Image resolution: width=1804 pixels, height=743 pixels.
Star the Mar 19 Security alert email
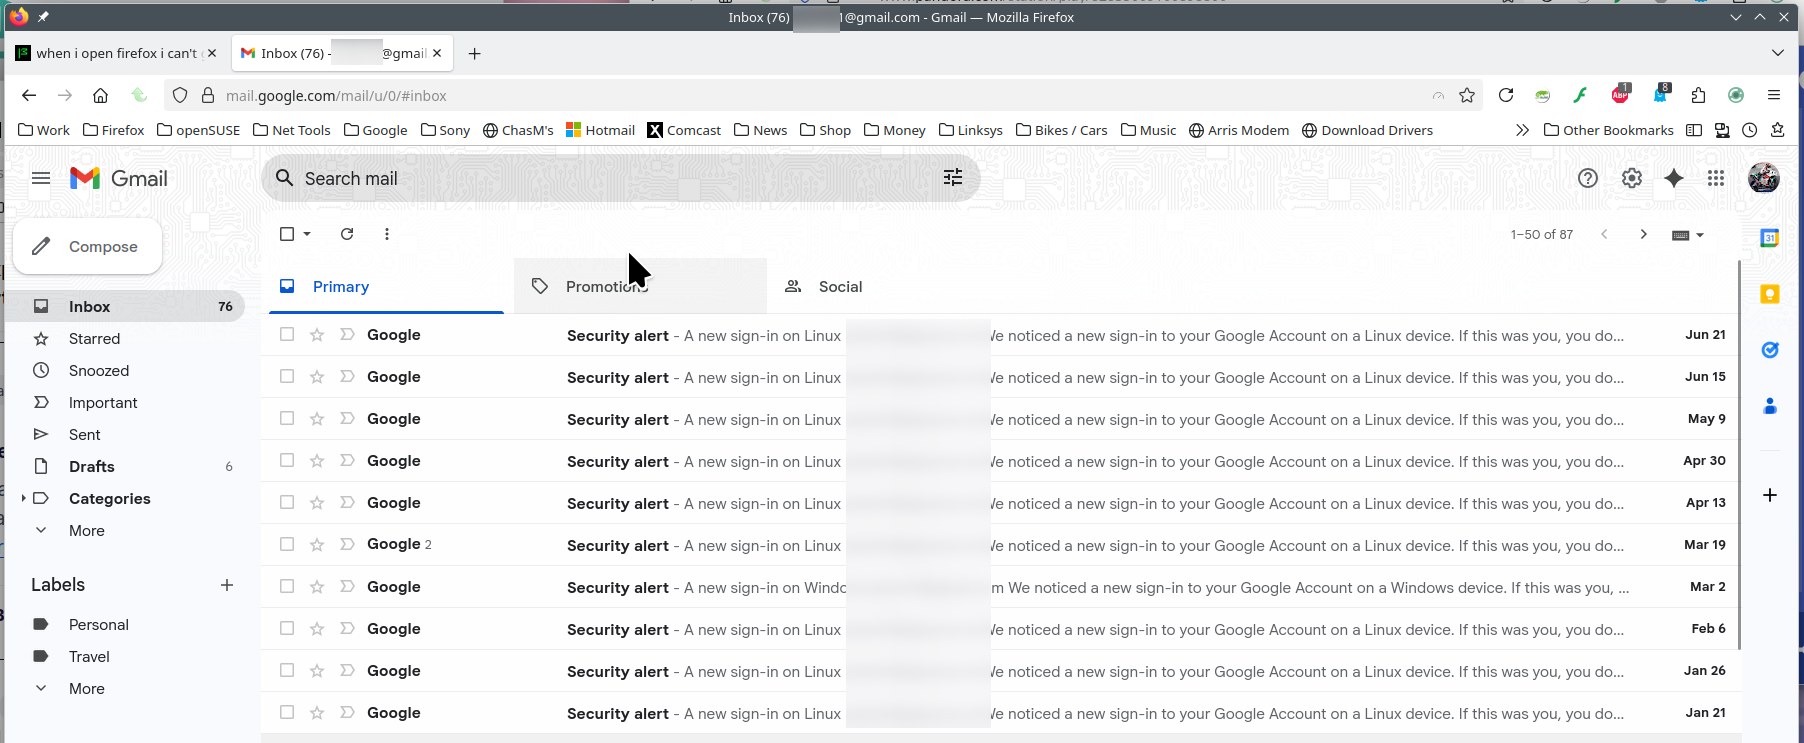317,544
